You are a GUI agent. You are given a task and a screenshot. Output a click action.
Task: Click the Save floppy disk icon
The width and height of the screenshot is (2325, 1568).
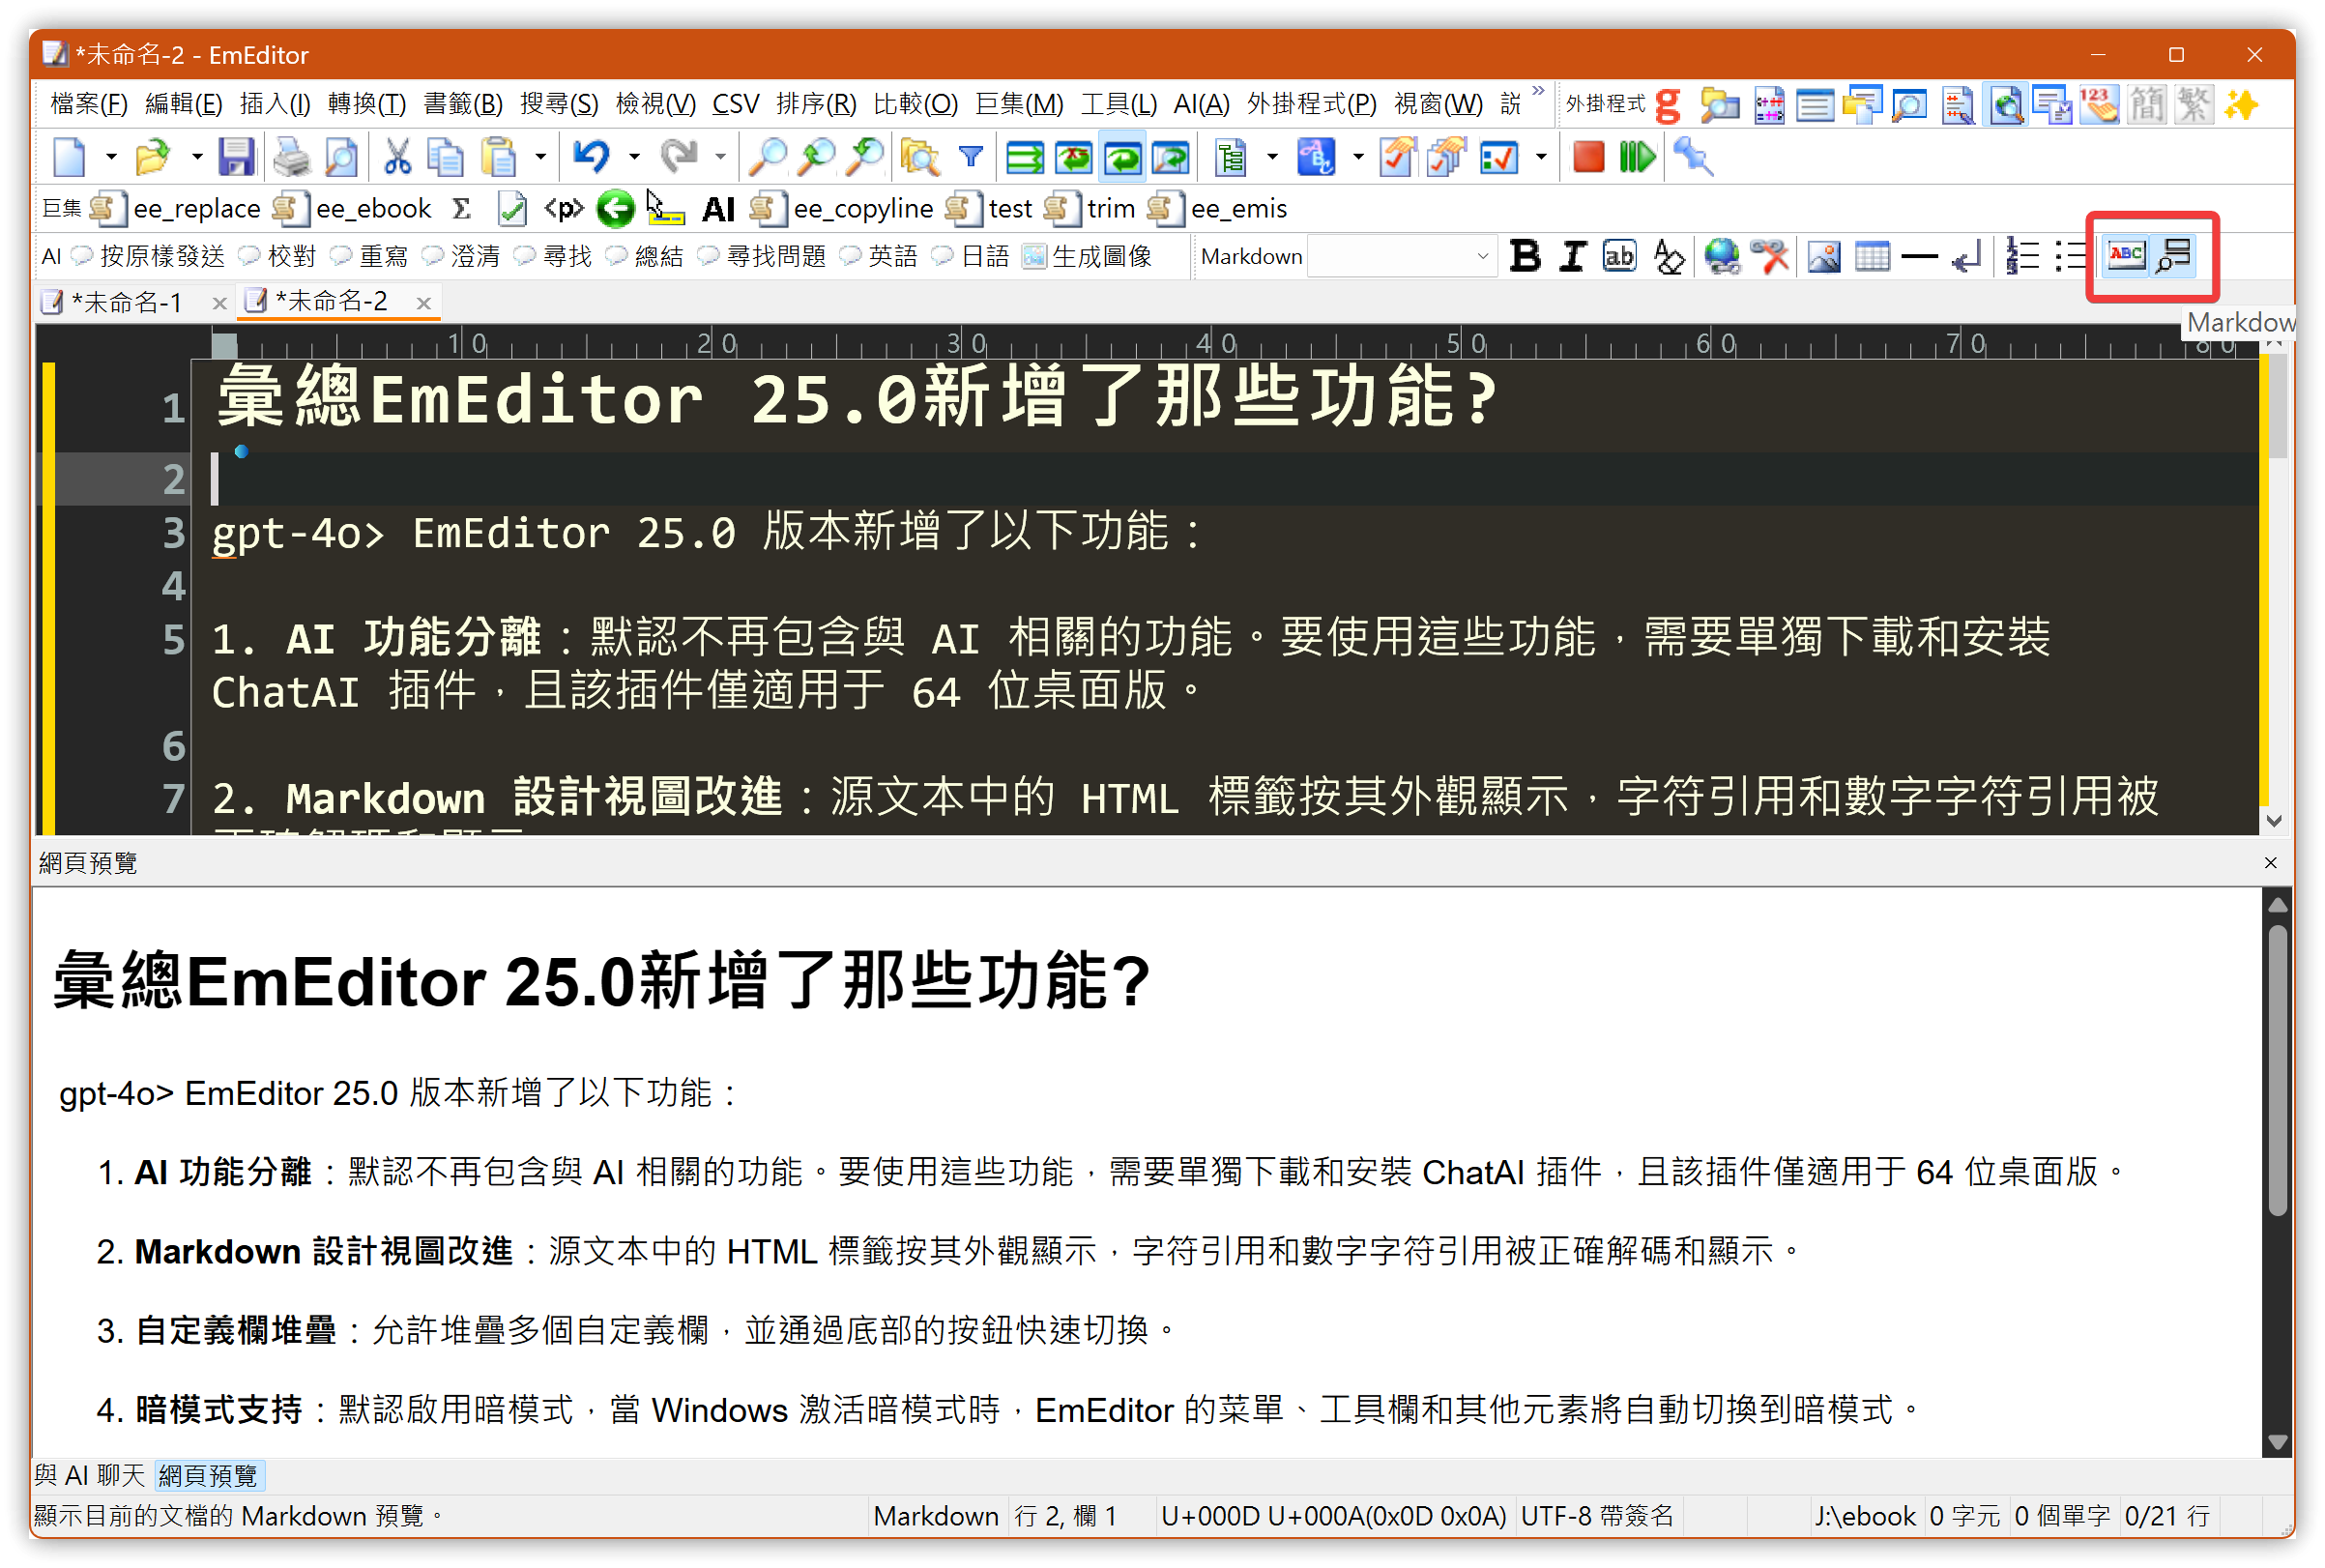[x=236, y=157]
